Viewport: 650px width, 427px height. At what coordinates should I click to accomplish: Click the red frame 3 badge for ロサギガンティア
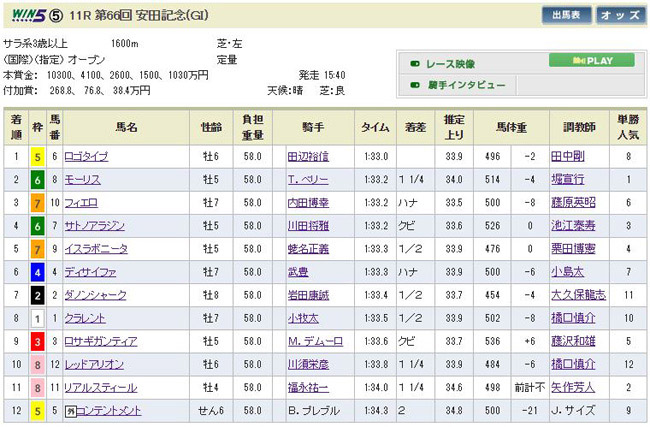36,339
